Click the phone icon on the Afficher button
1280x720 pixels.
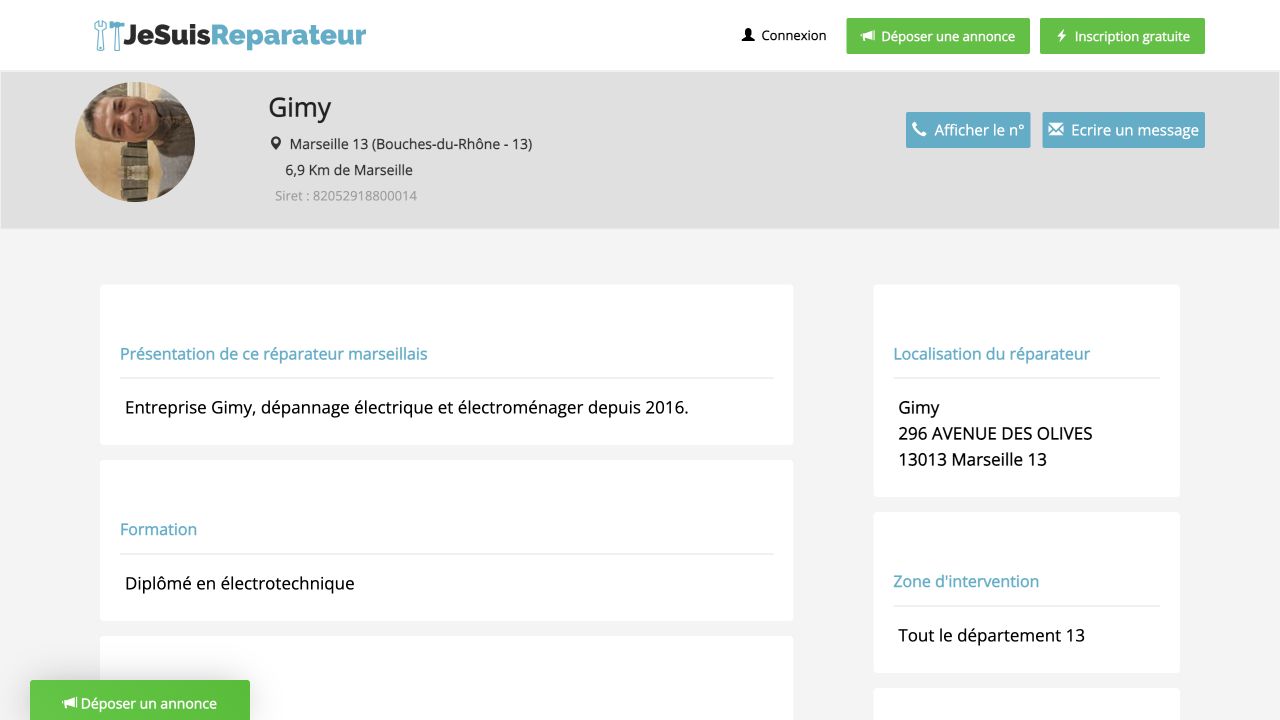919,129
